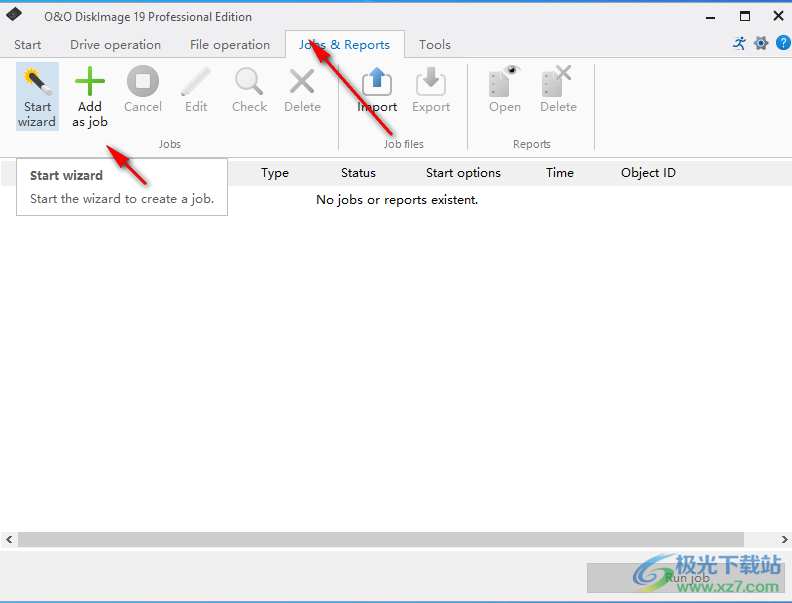This screenshot has height=603, width=792.
Task: Click the horizontal scrollbar thumb
Action: pyautogui.click(x=381, y=539)
